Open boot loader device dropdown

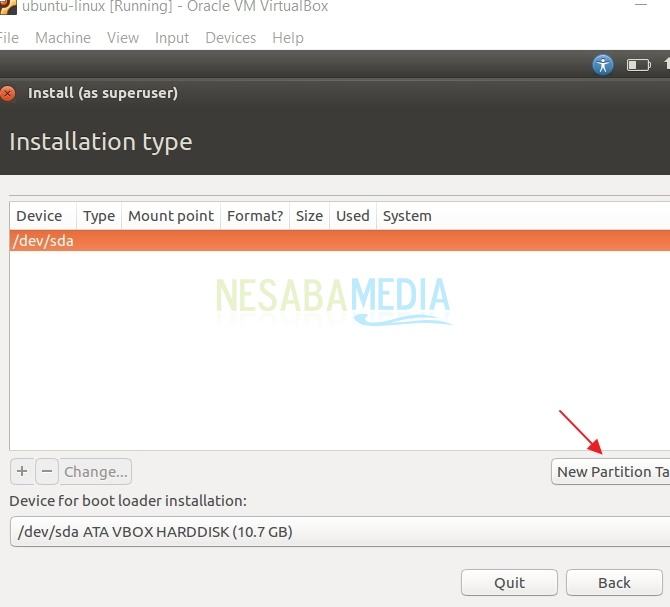click(x=340, y=531)
